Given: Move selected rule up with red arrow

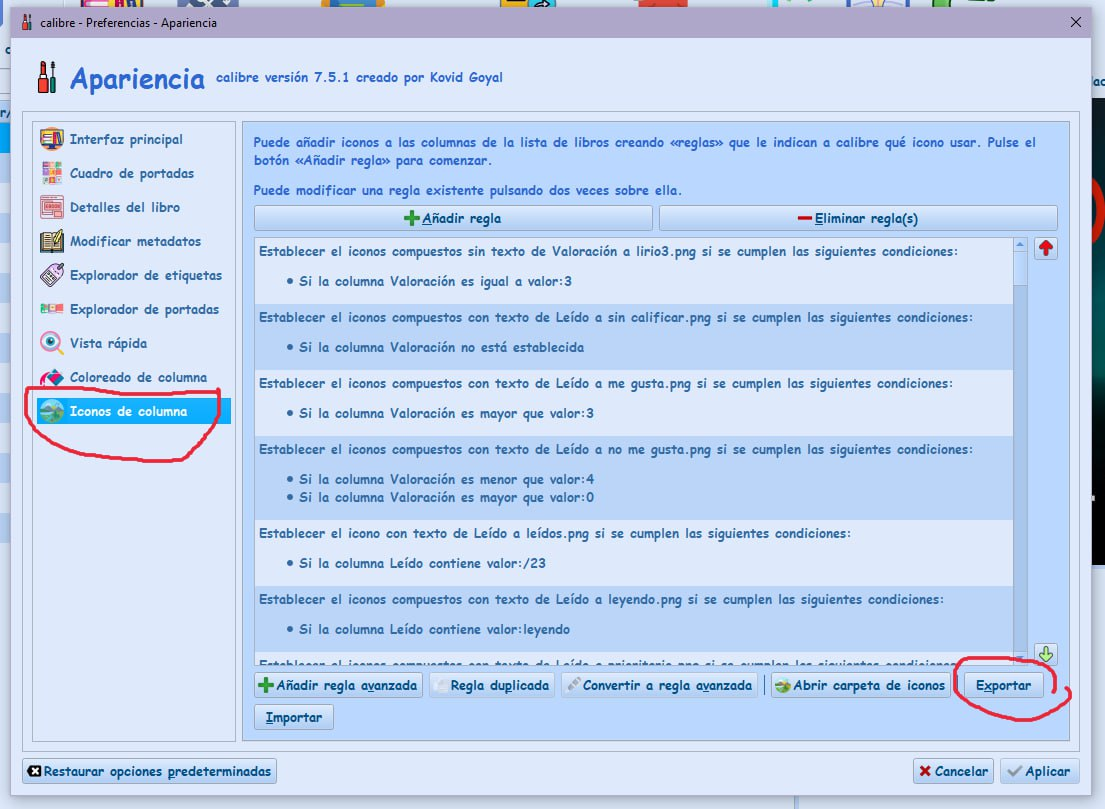Looking at the screenshot, I should pyautogui.click(x=1046, y=248).
